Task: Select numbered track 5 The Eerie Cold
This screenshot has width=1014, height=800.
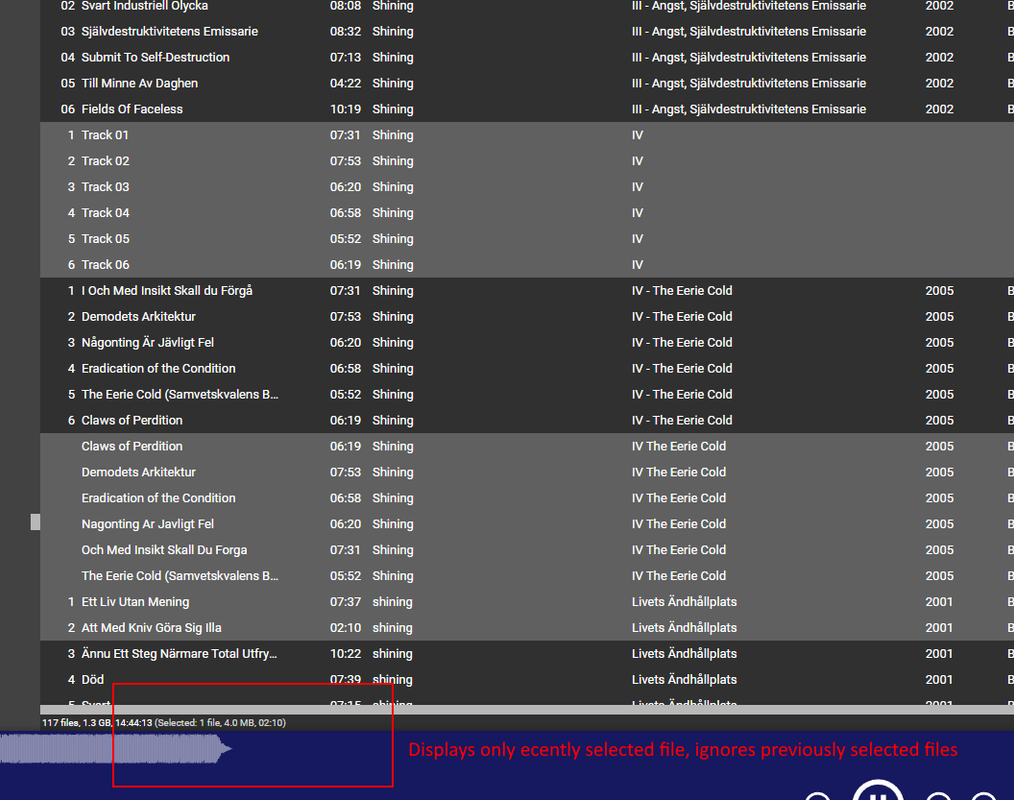Action: [527, 395]
